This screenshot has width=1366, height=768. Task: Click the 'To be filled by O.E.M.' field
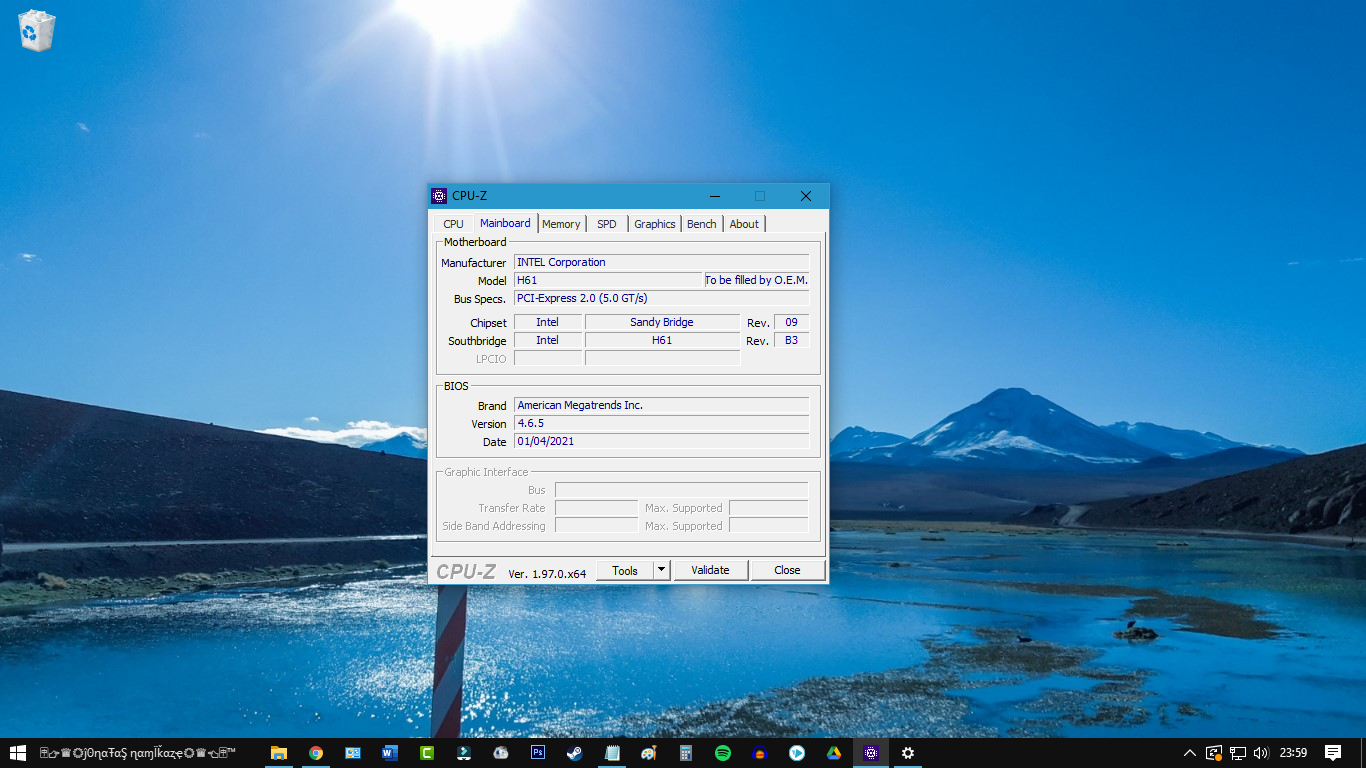tap(756, 280)
